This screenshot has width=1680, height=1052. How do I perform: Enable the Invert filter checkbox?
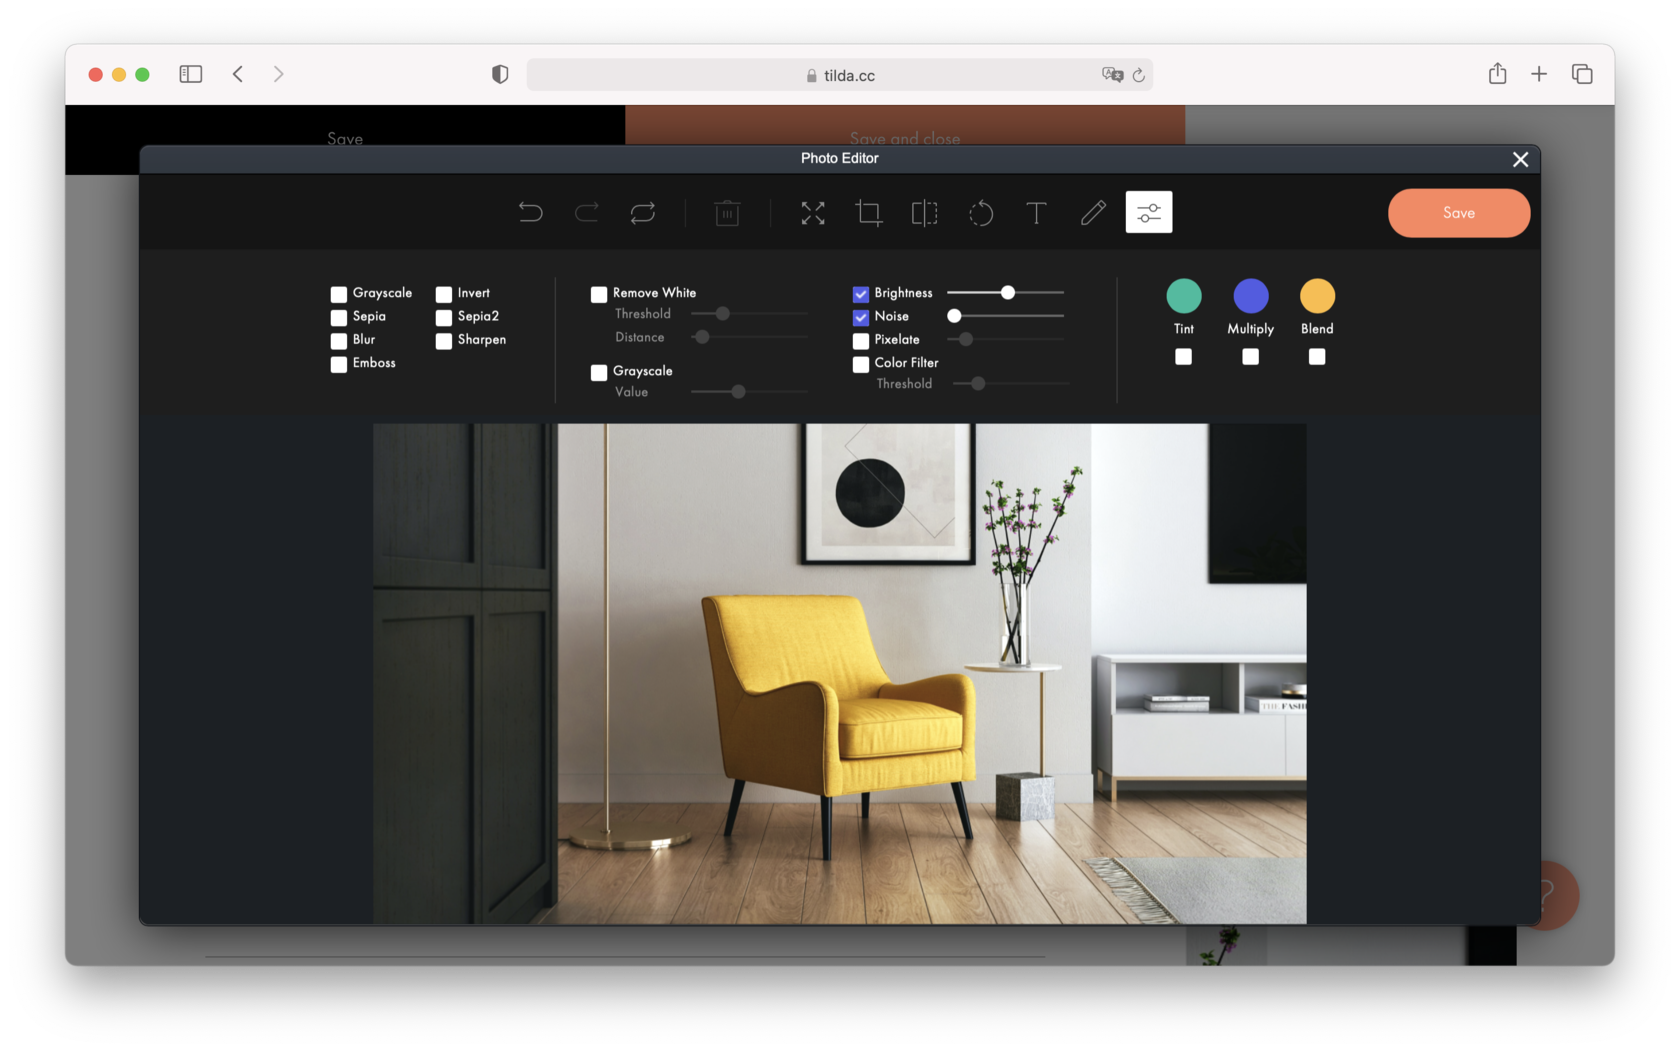pyautogui.click(x=444, y=294)
